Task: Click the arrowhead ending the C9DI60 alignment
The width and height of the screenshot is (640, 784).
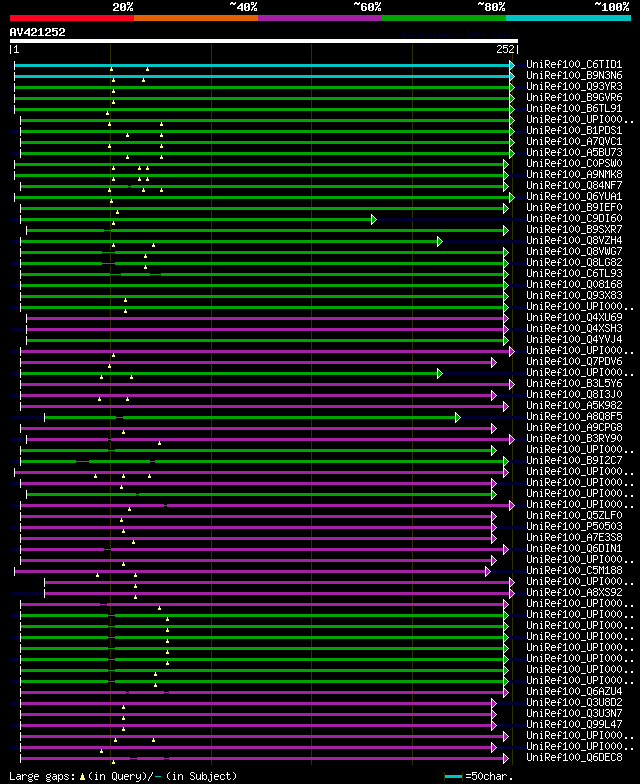Action: pyautogui.click(x=374, y=220)
